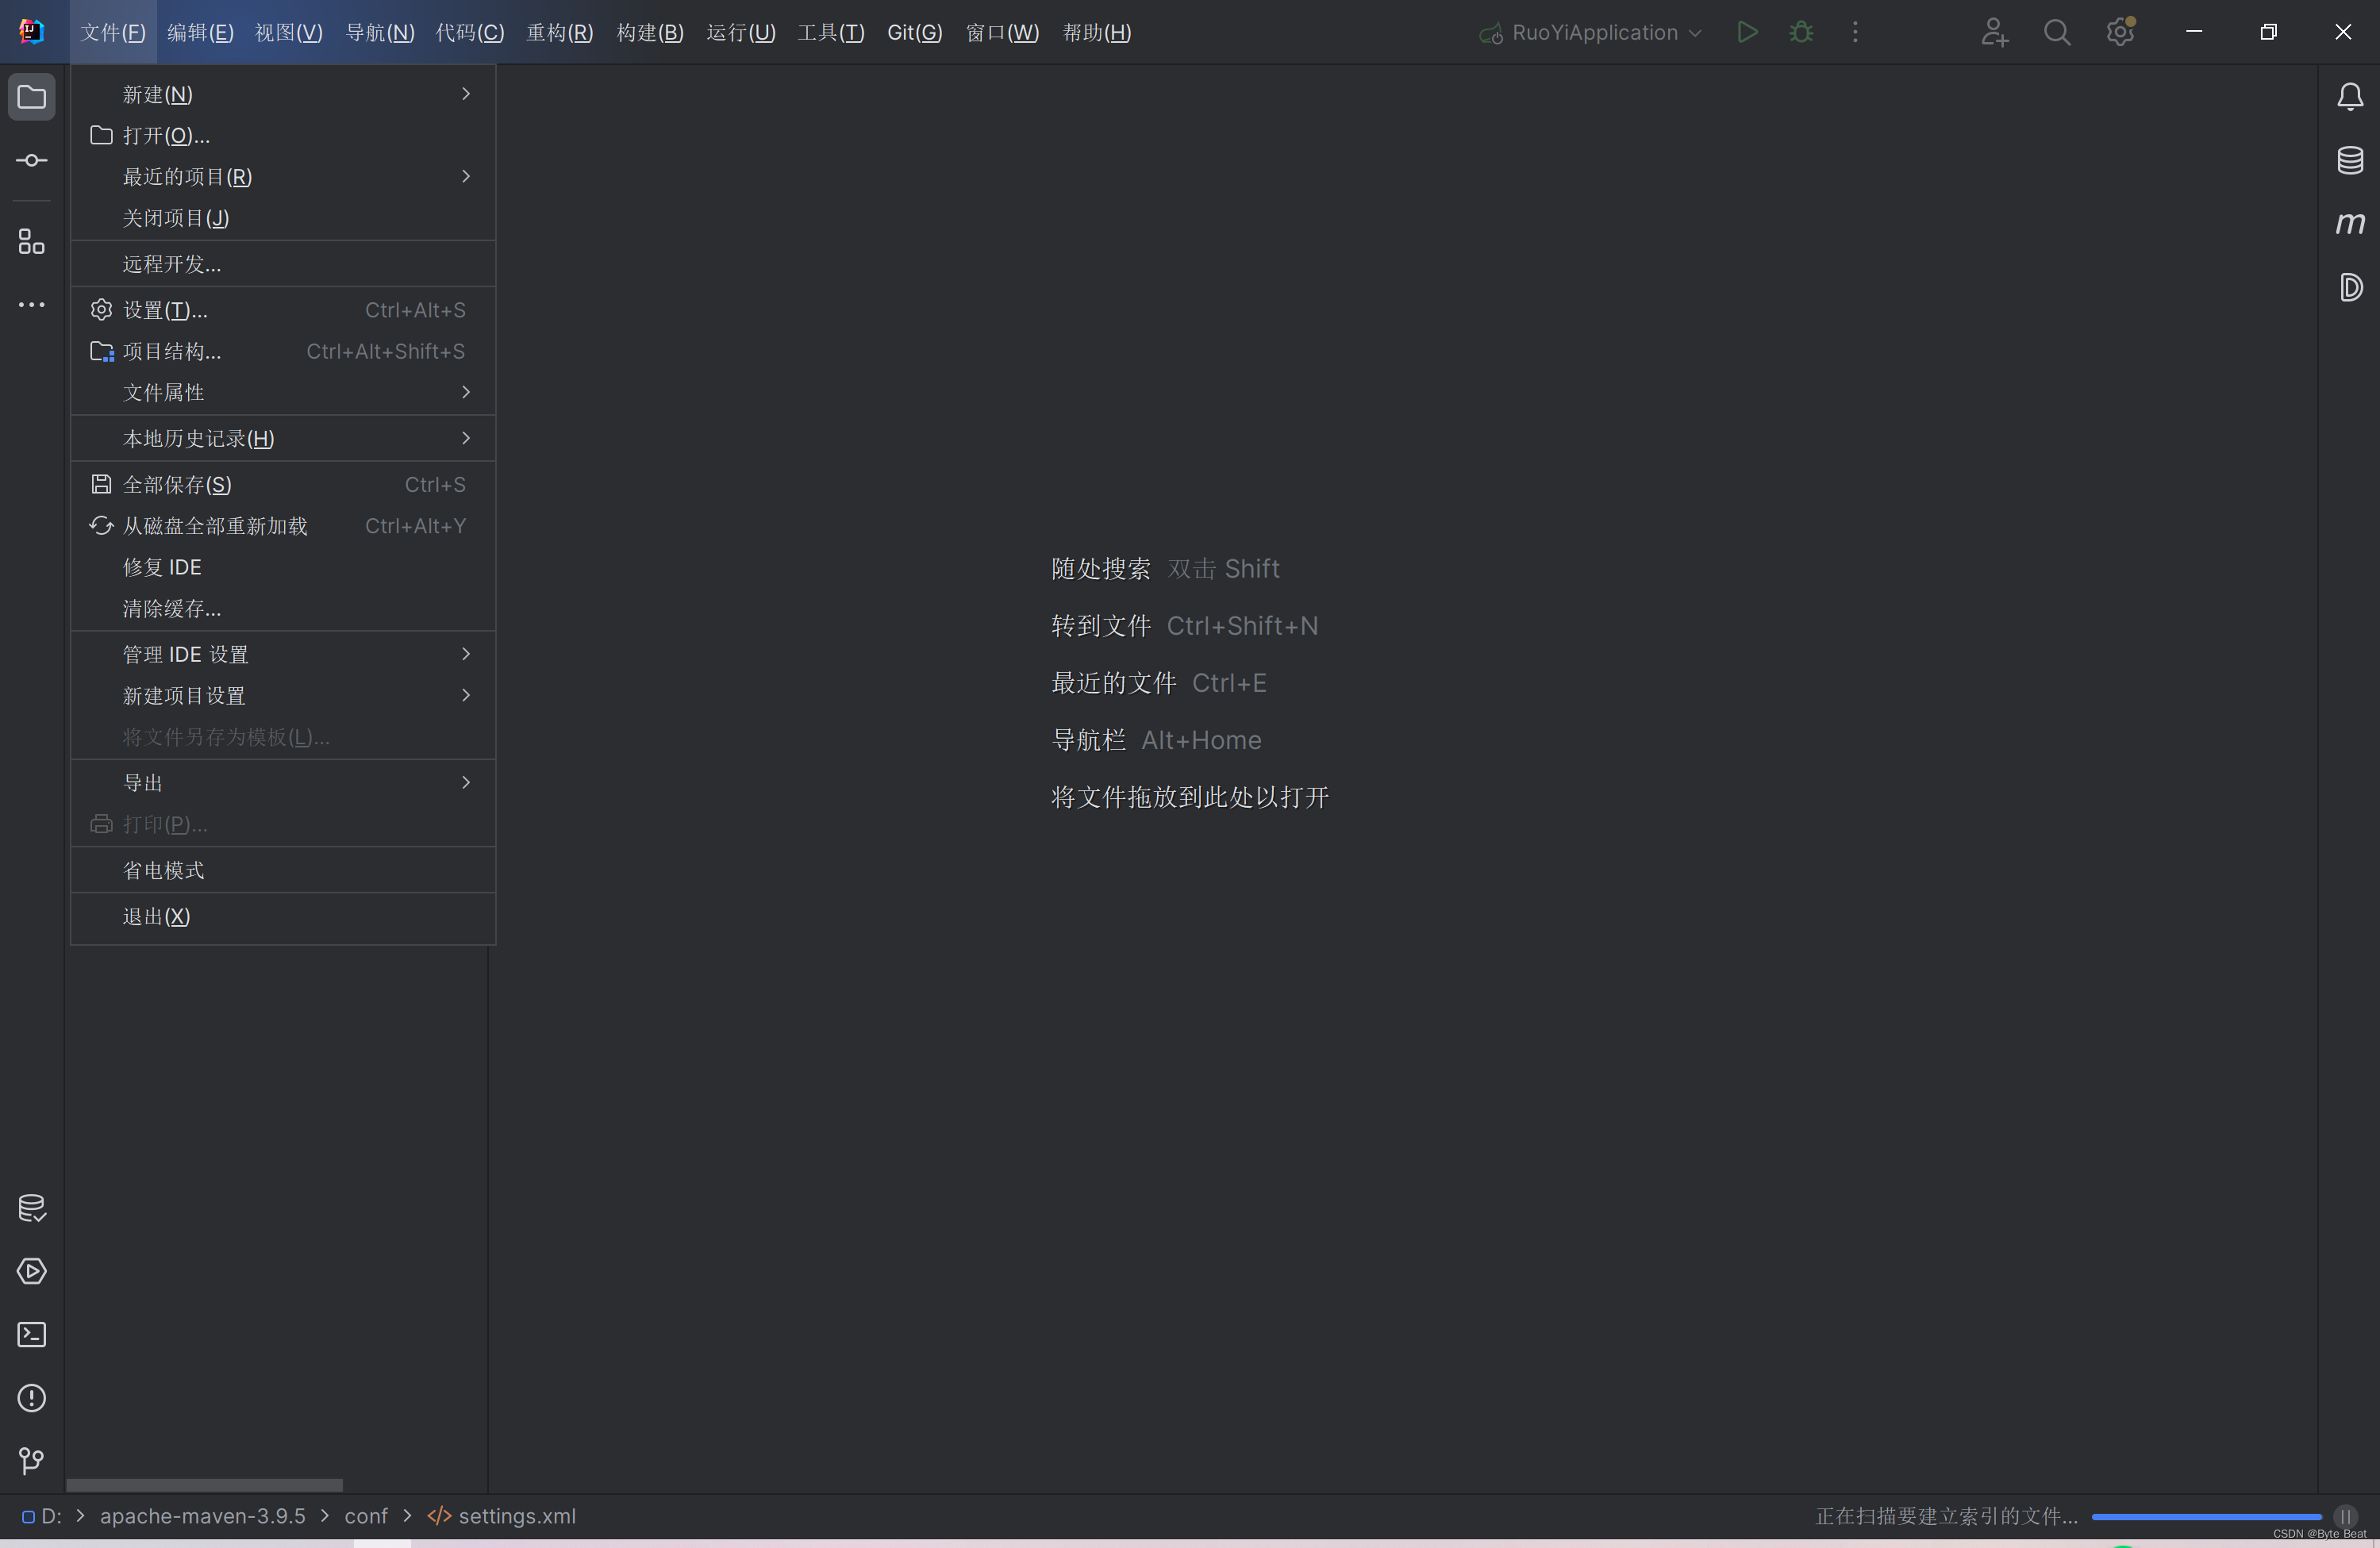Viewport: 2380px width, 1548px height.
Task: Open 项目结构... menu entry
Action: pos(283,351)
